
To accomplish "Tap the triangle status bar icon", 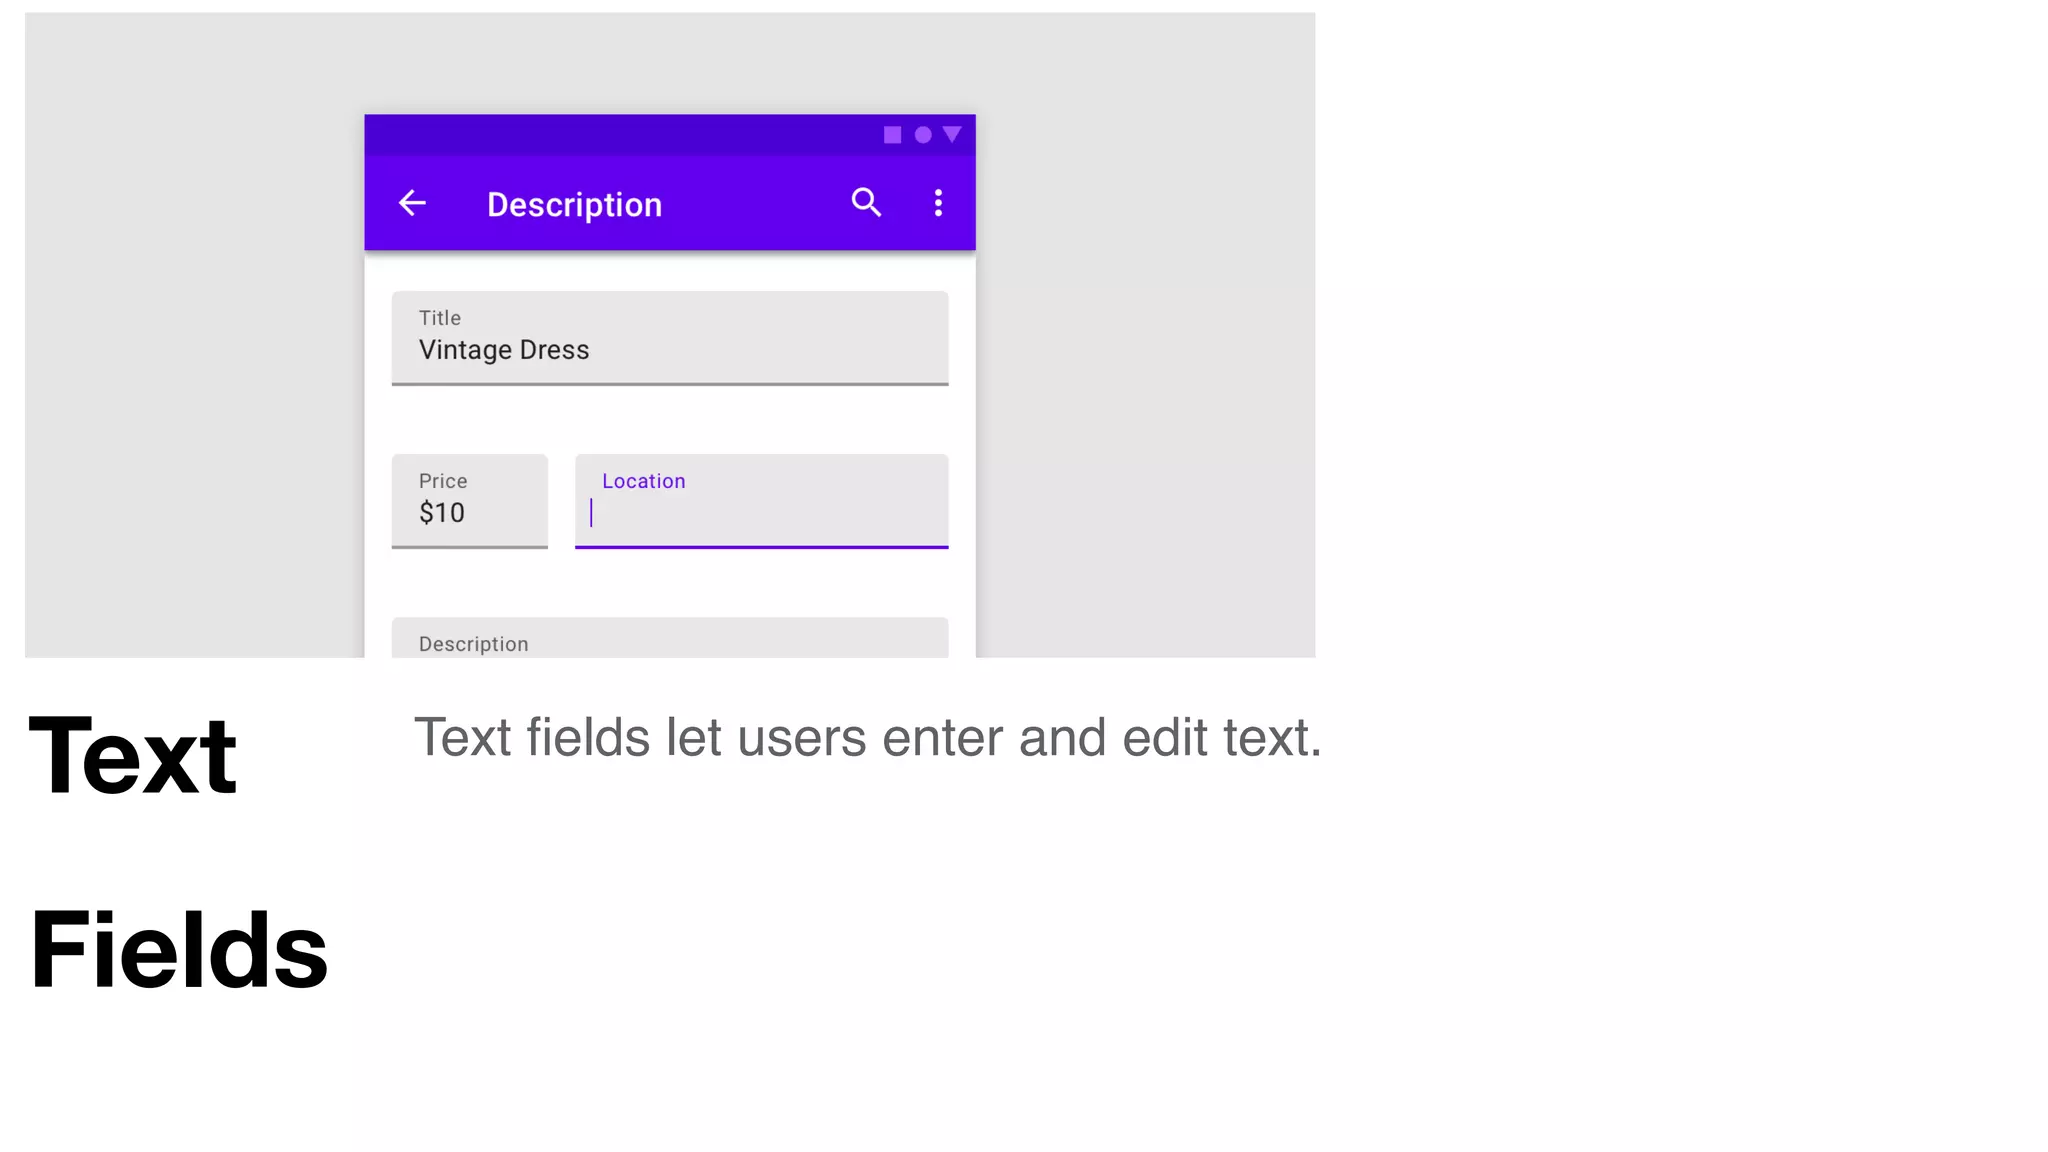I will pos(952,134).
